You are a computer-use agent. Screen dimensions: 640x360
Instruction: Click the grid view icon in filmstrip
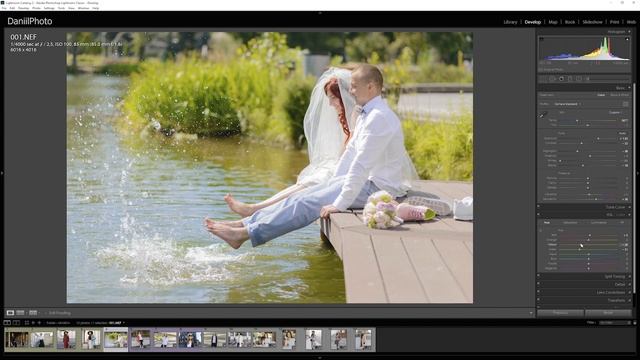27,322
